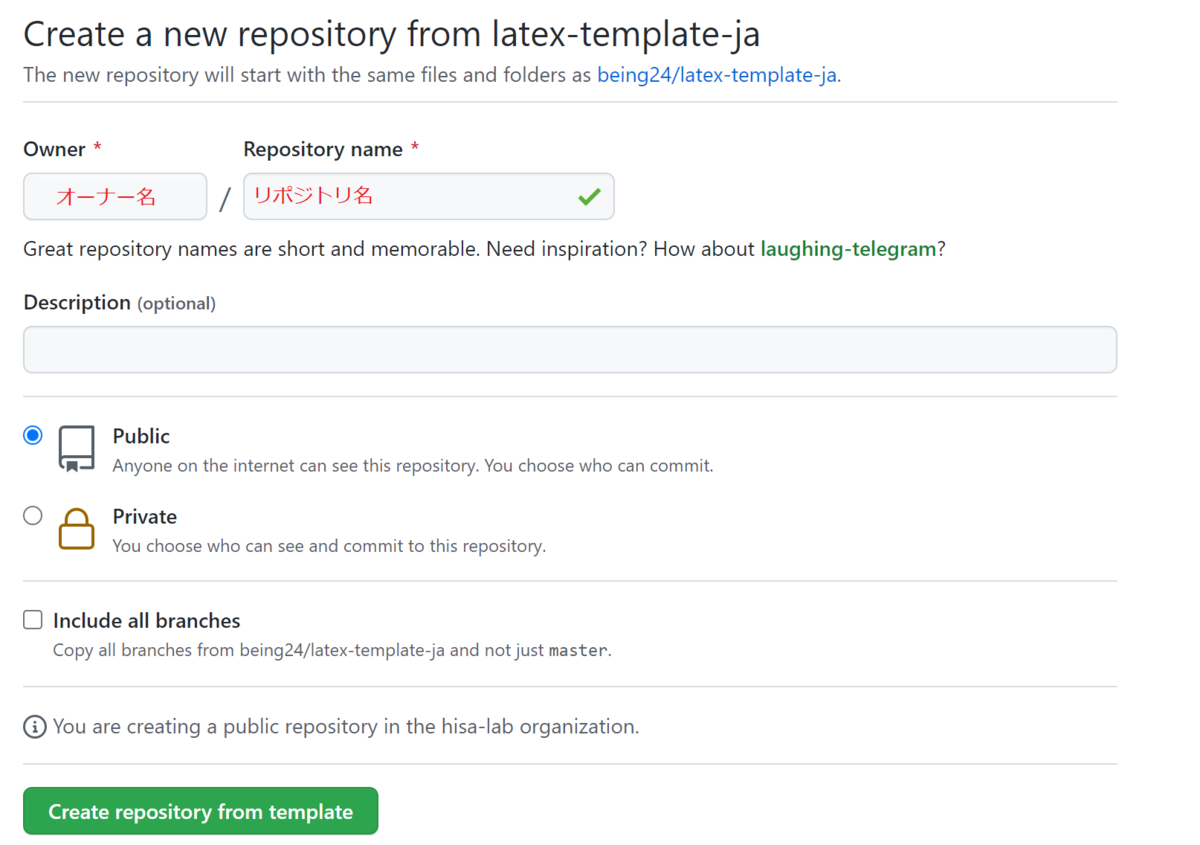1200x845 pixels.
Task: Click the public repository book icon
Action: point(77,449)
